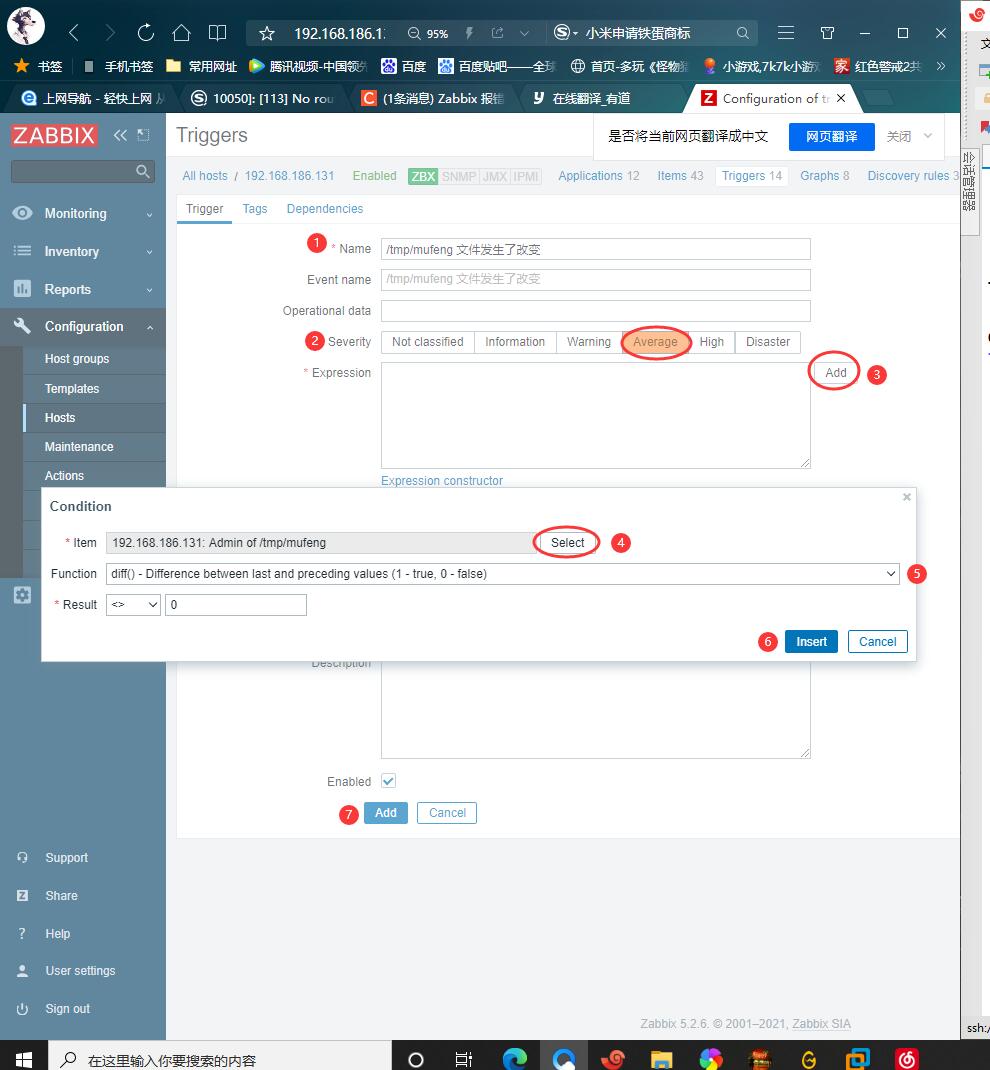Click the browser home icon
This screenshot has height=1070, width=990.
pos(181,32)
